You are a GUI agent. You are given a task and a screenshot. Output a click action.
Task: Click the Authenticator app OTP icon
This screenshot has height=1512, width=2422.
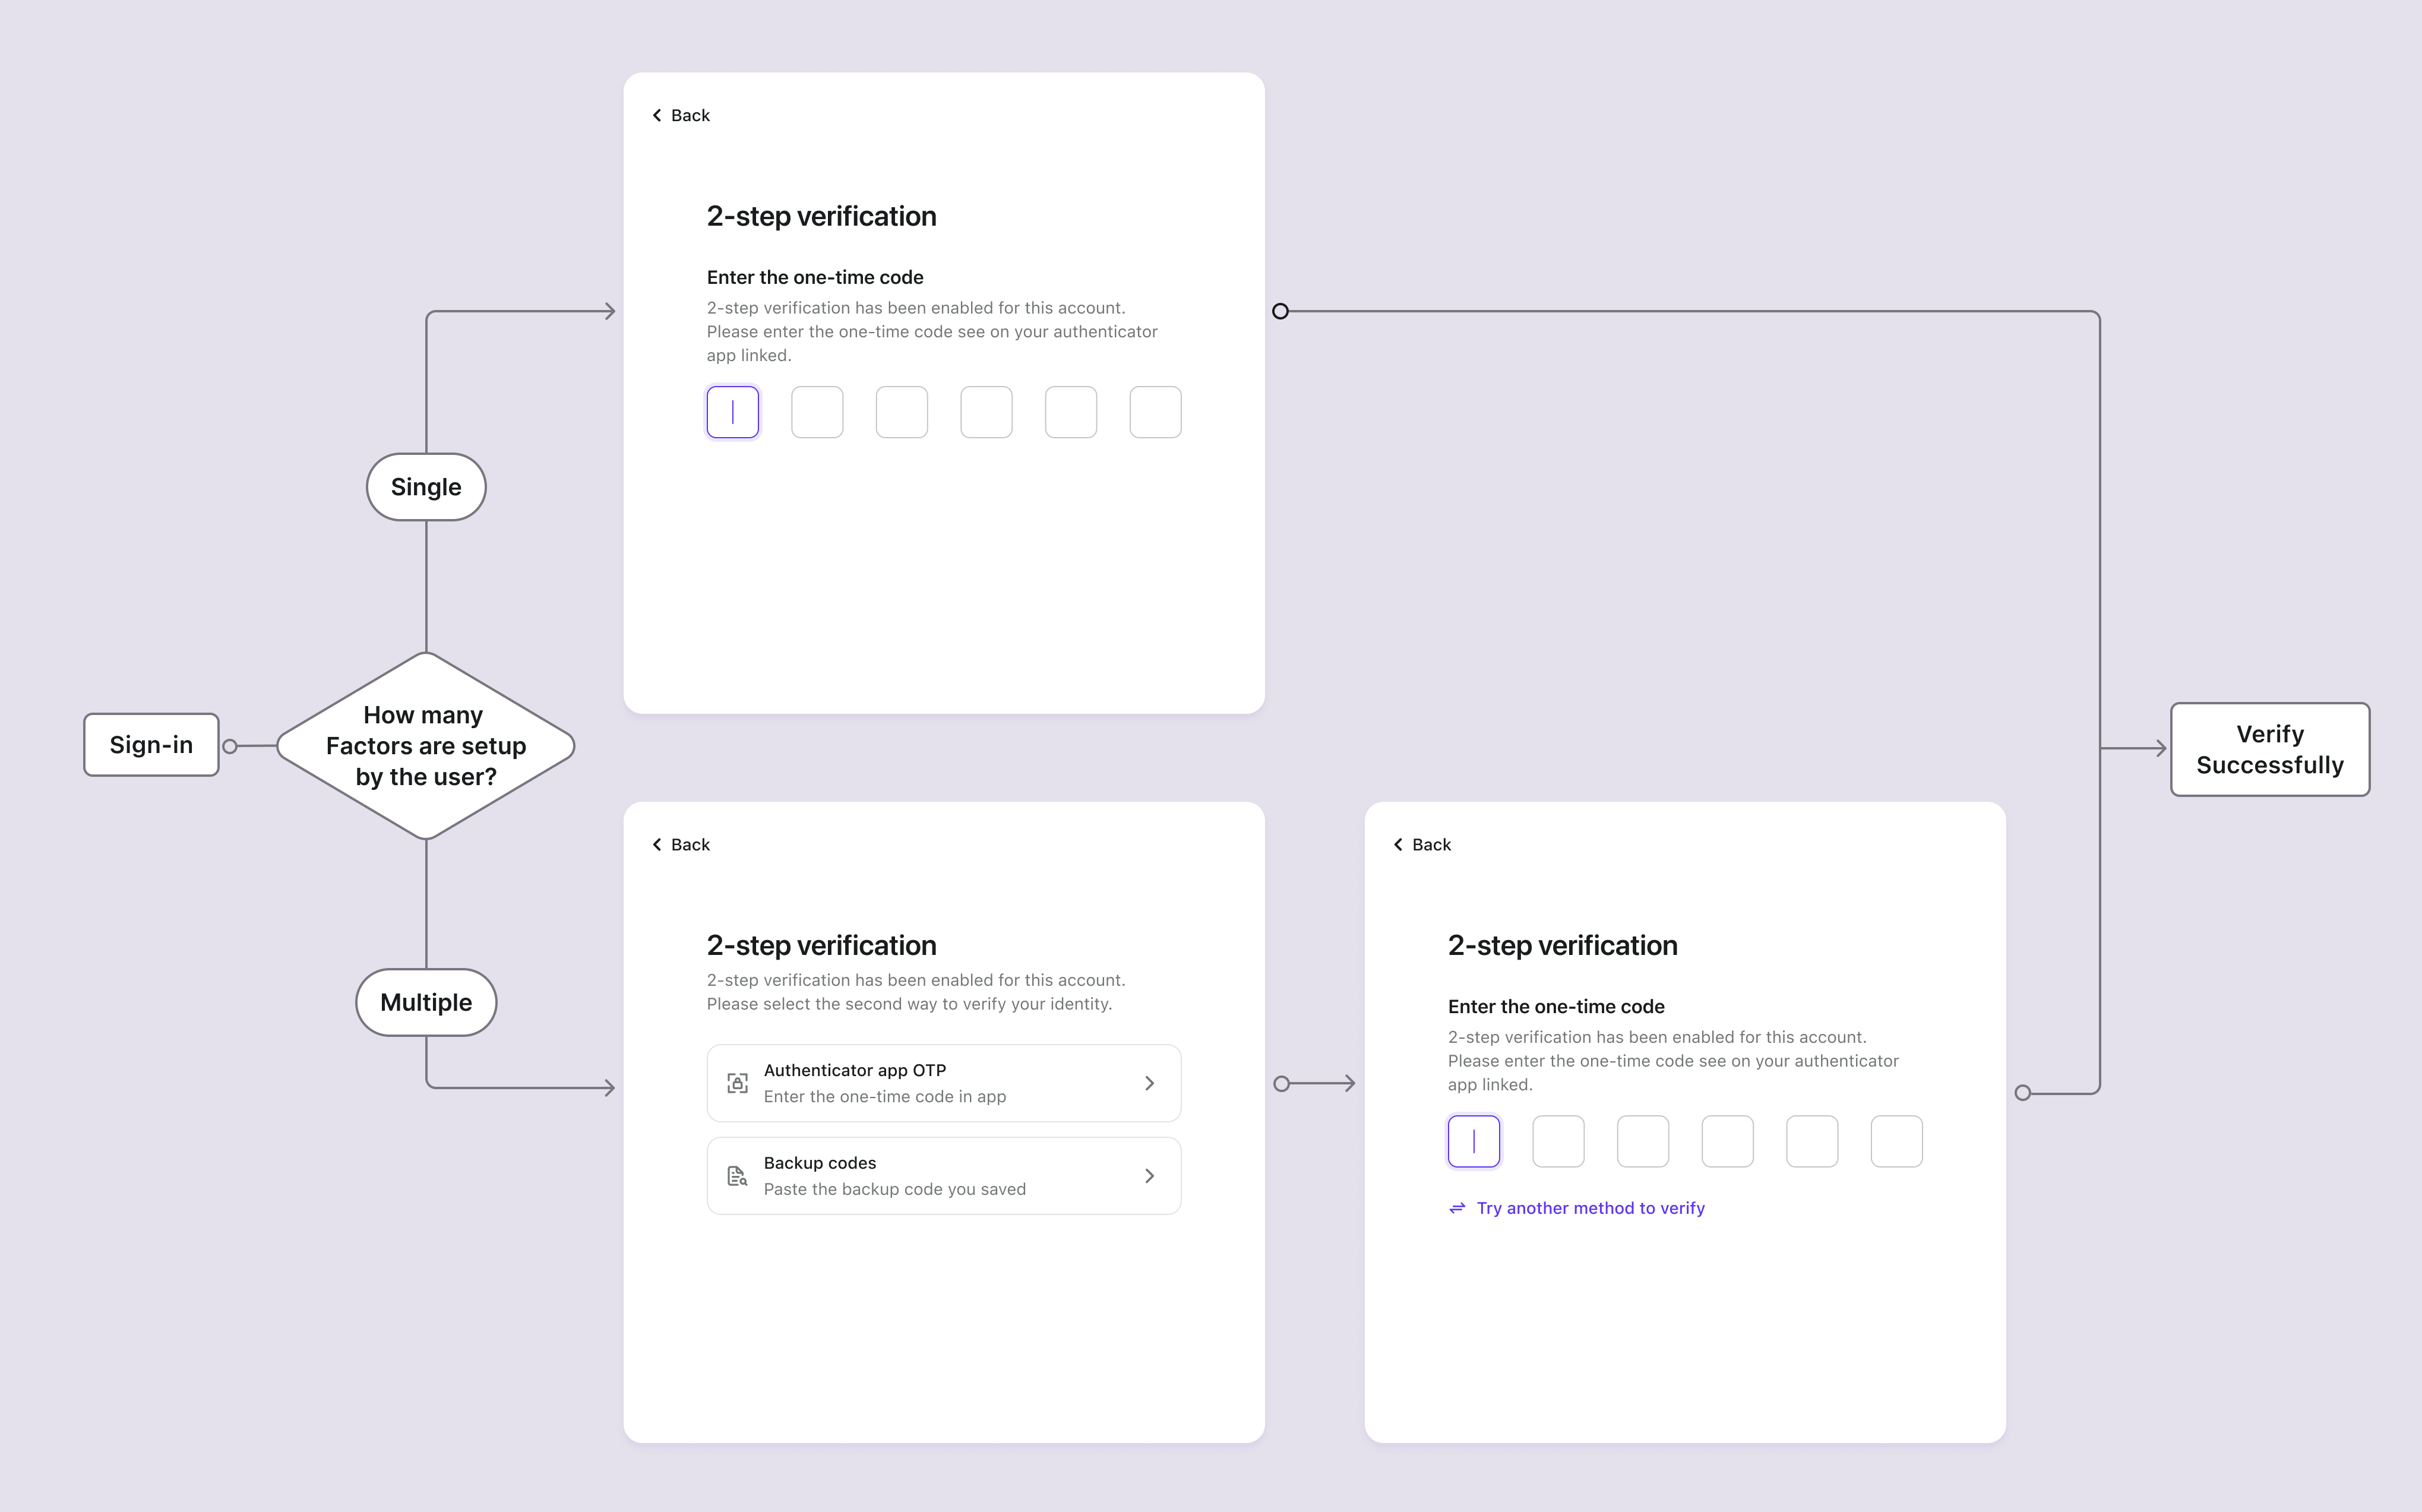tap(738, 1082)
